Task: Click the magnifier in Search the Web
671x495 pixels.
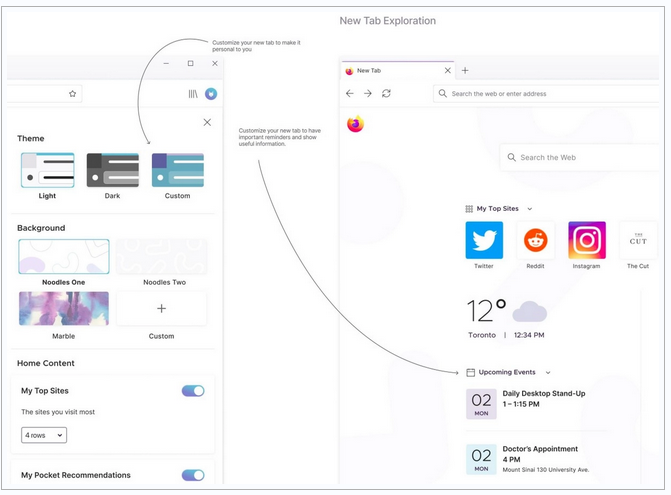Action: coord(511,157)
